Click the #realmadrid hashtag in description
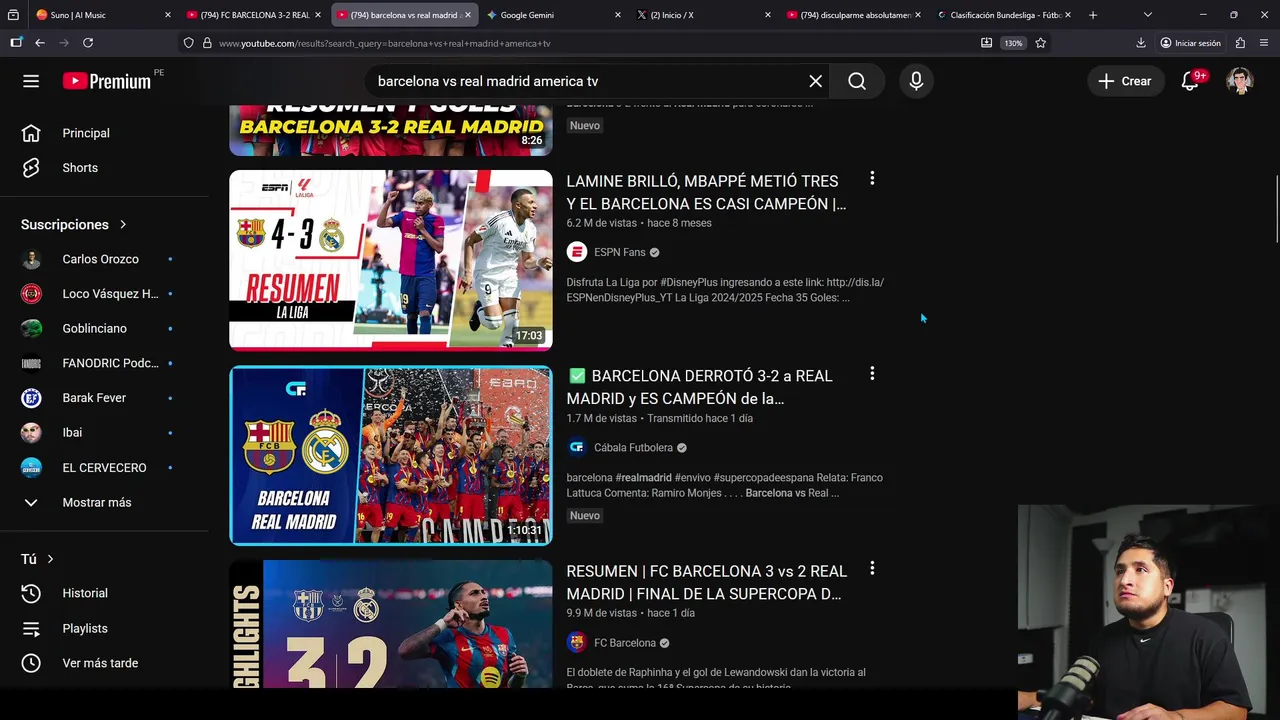The width and height of the screenshot is (1280, 720). (x=643, y=478)
